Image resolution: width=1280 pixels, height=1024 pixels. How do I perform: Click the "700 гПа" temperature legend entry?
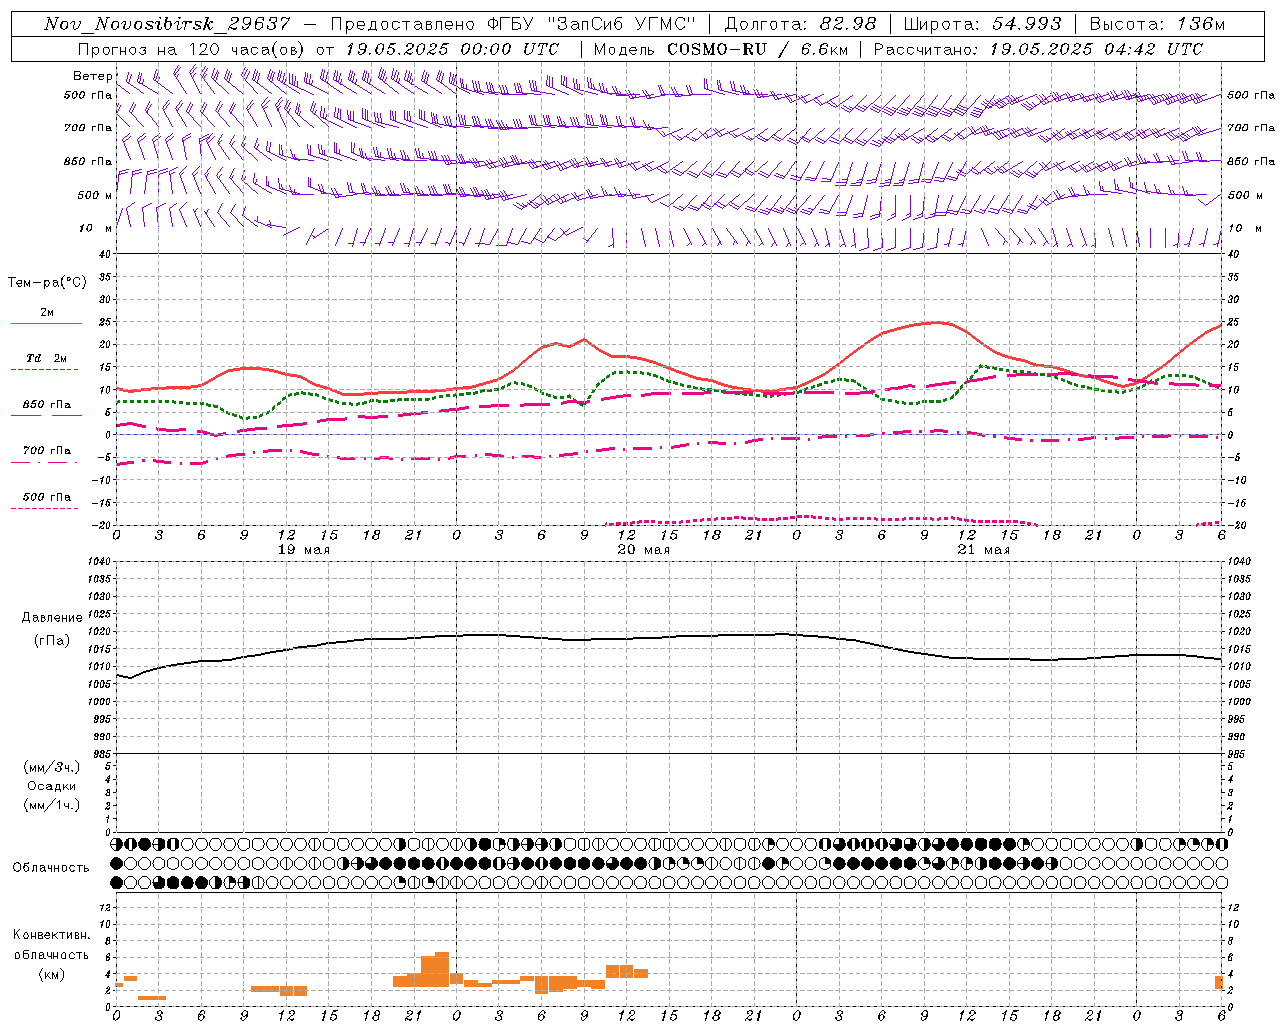coord(46,450)
